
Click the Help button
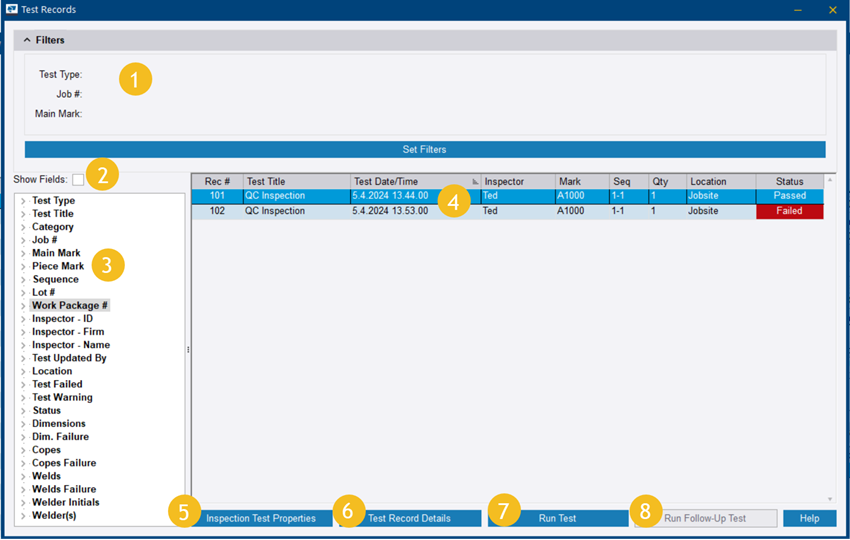click(809, 518)
